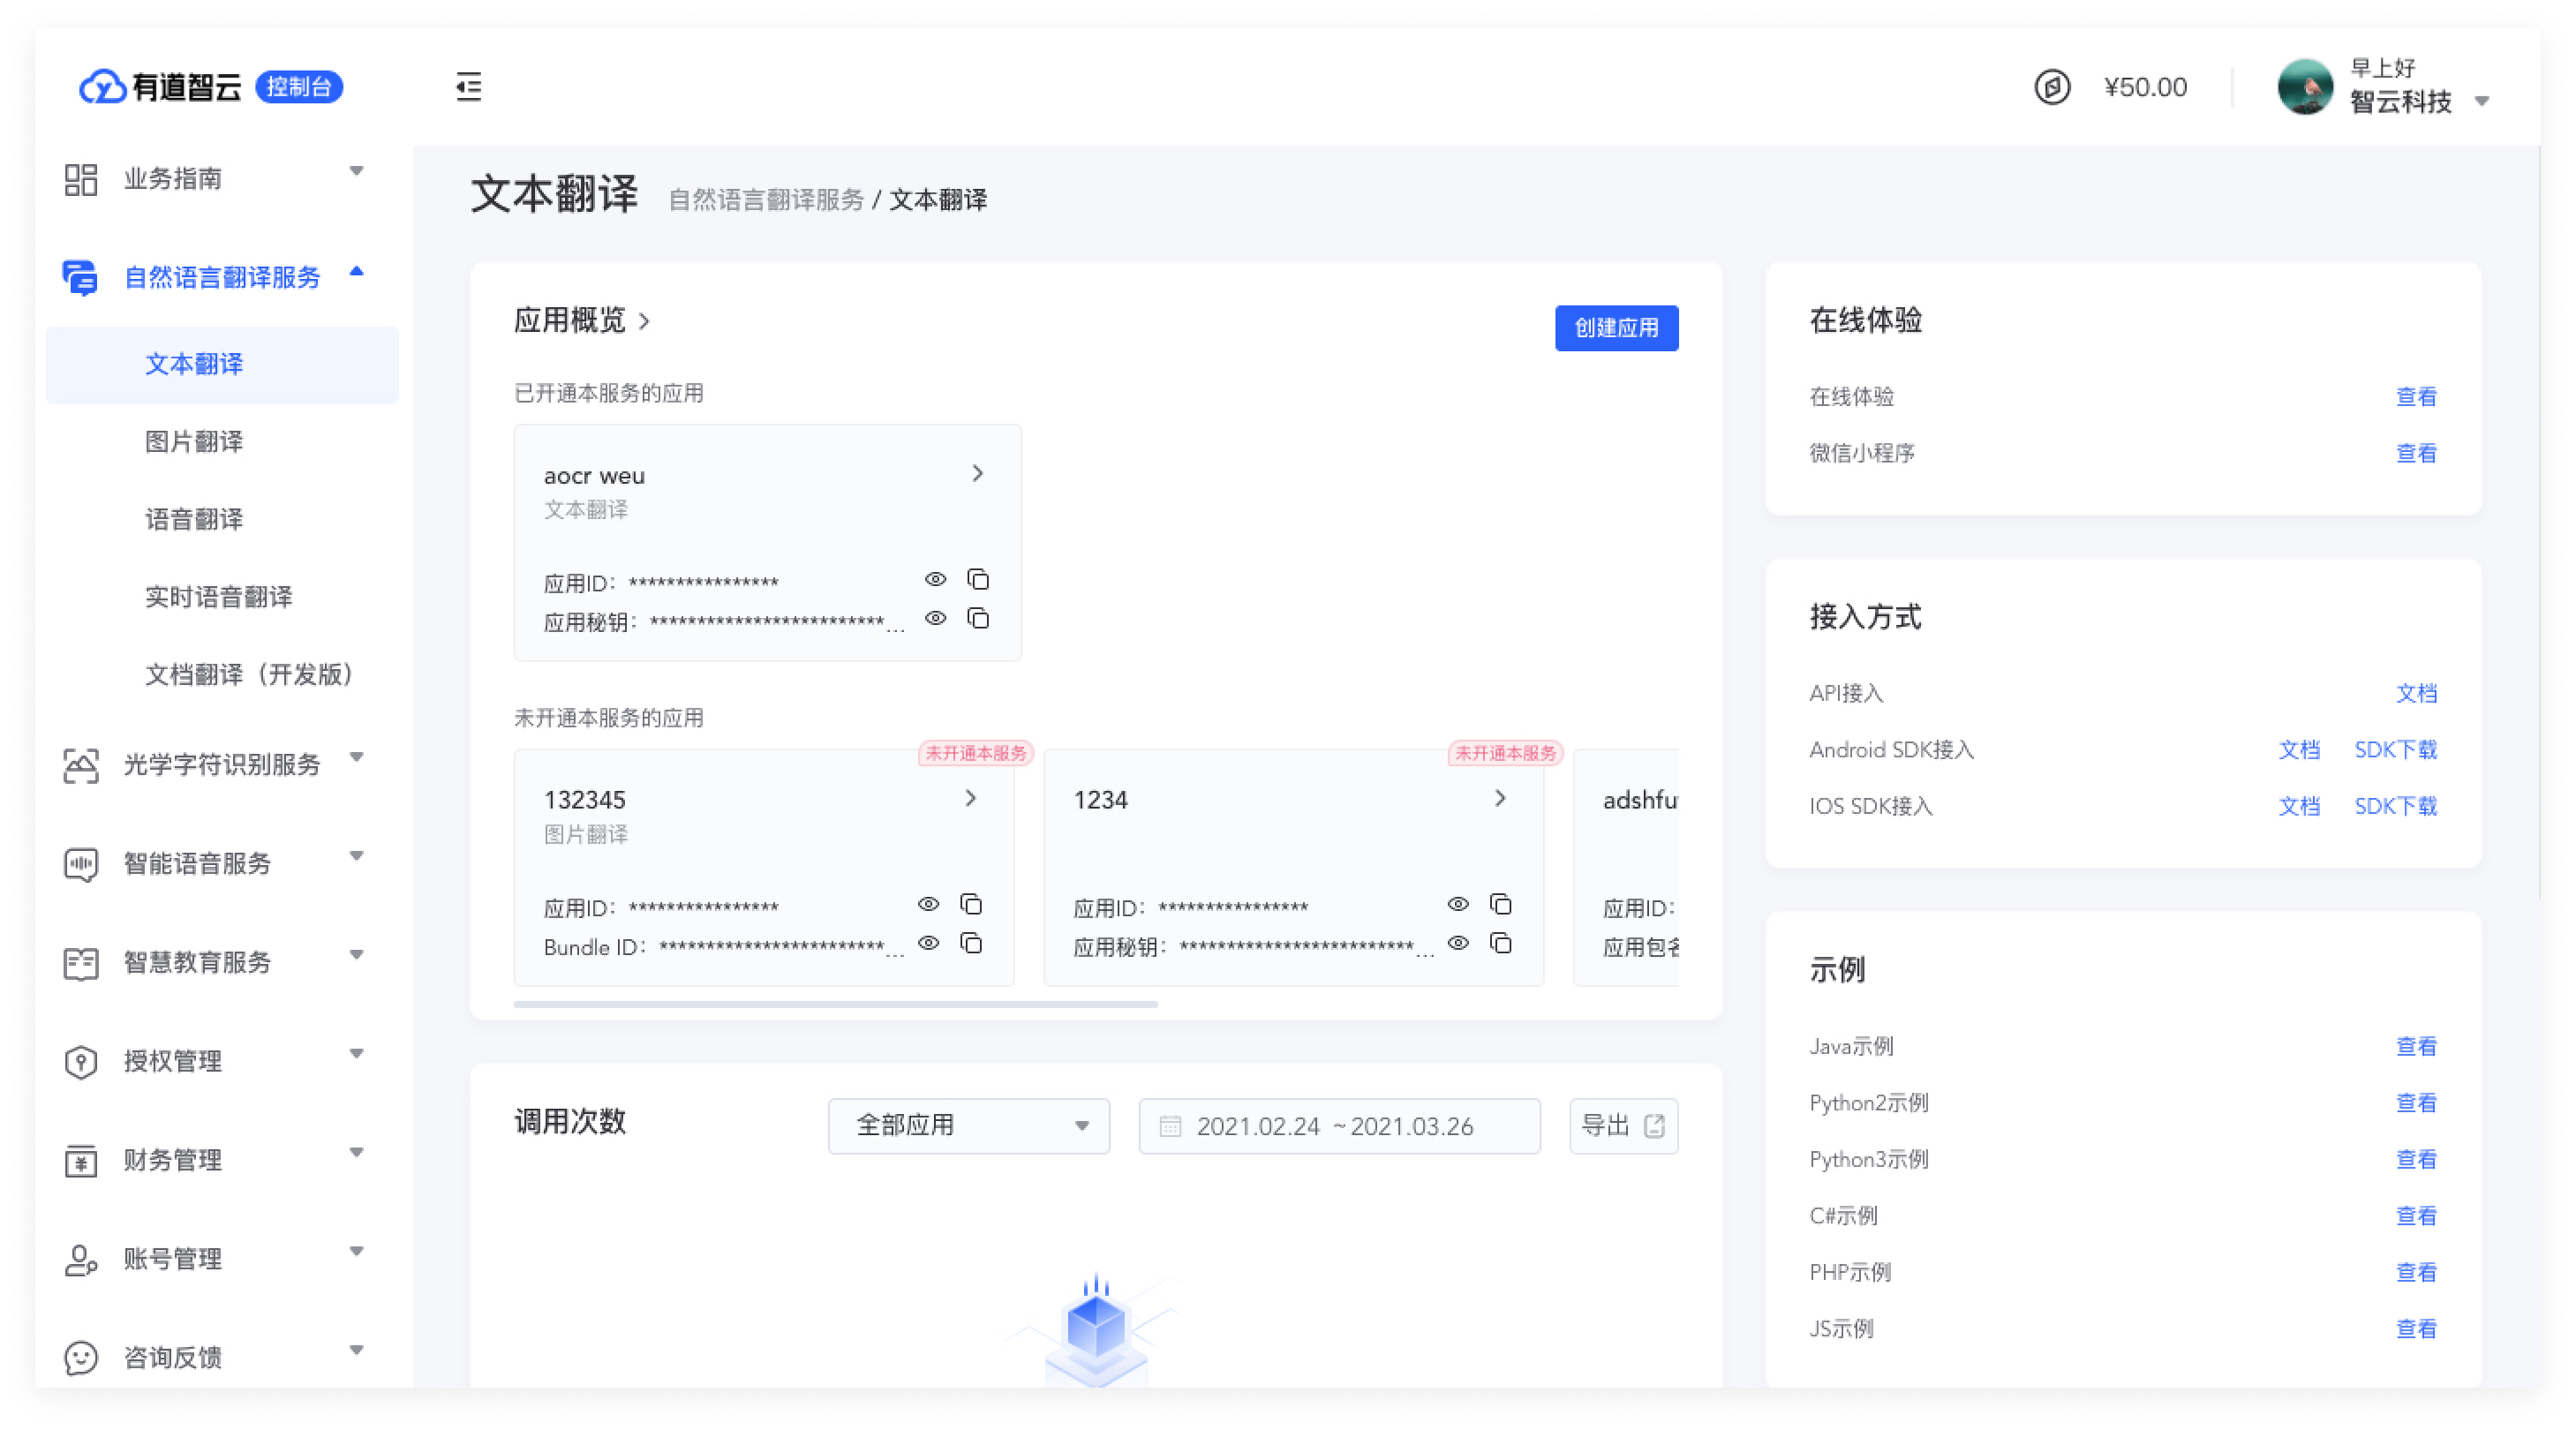The width and height of the screenshot is (2576, 1430).
Task: Select the 光学字符识别服务 icon in sidebar
Action: [80, 765]
